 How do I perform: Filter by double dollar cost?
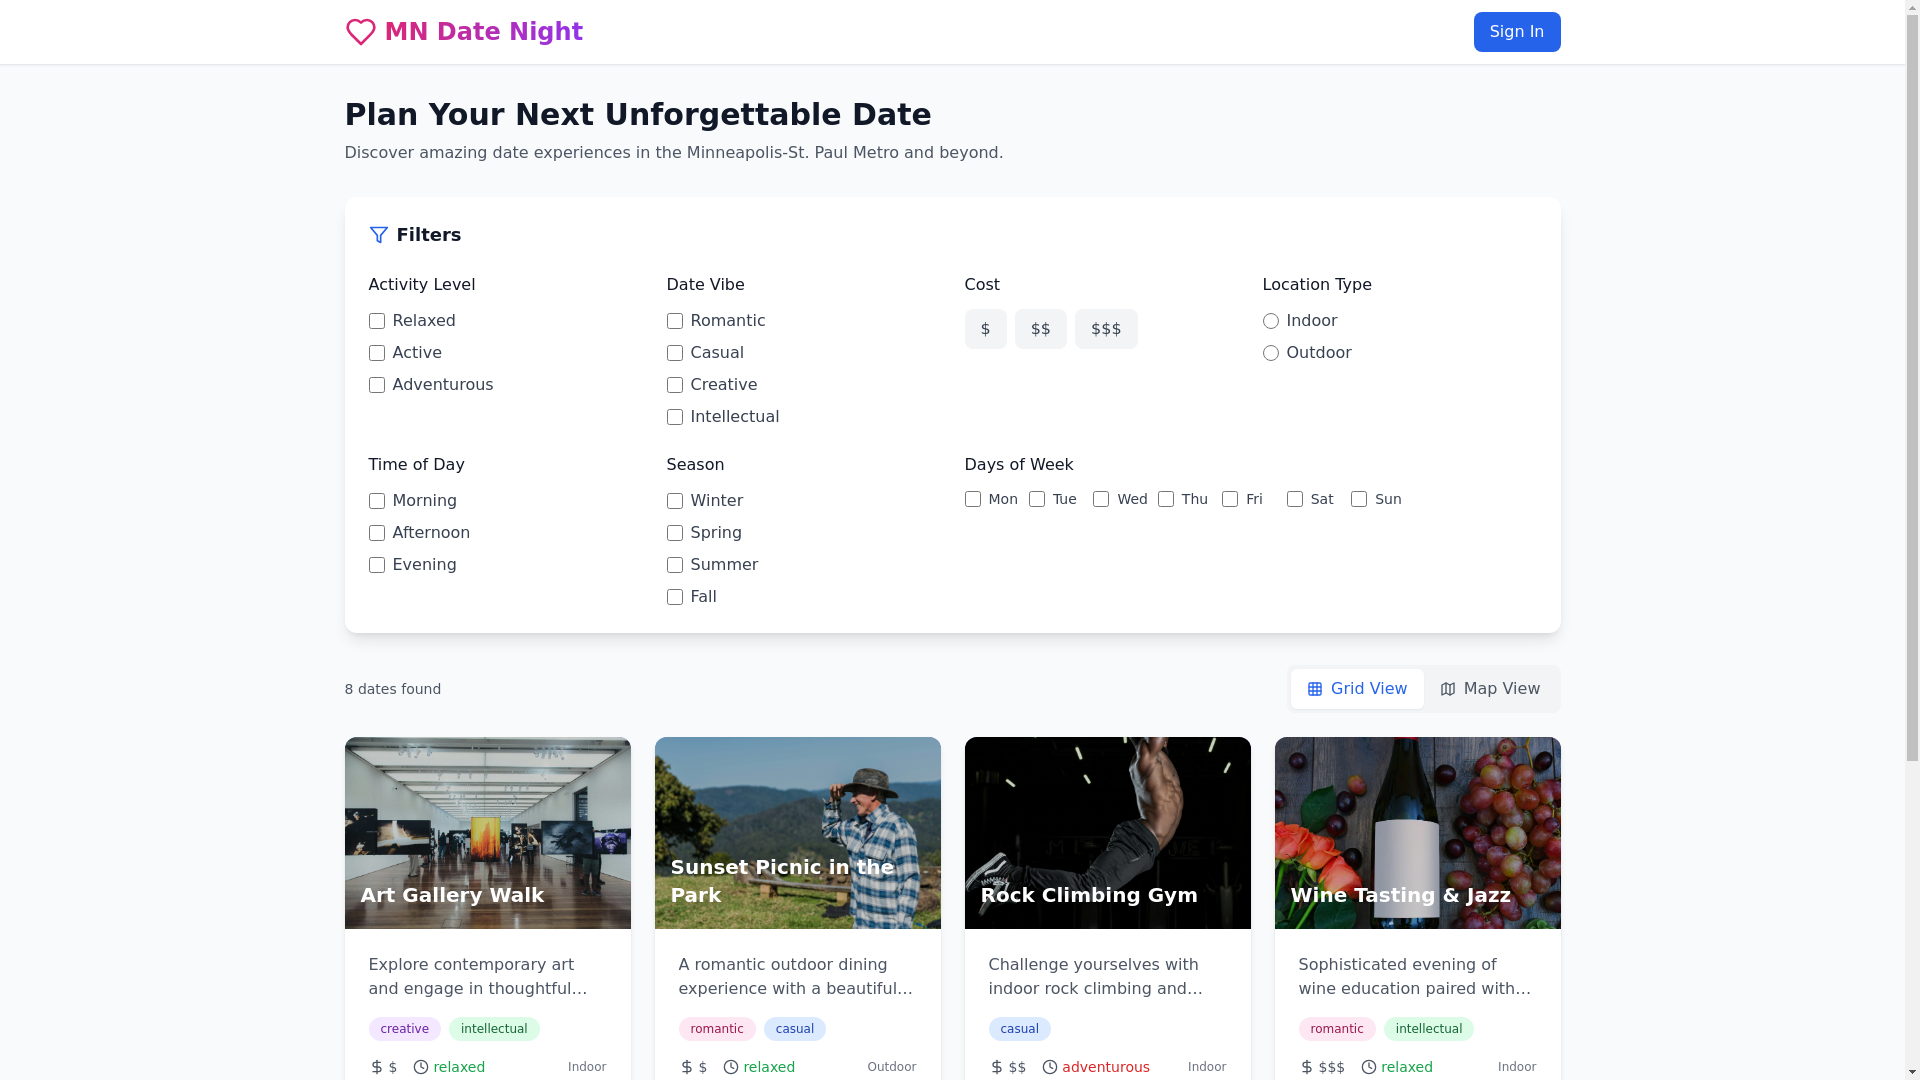[1041, 329]
